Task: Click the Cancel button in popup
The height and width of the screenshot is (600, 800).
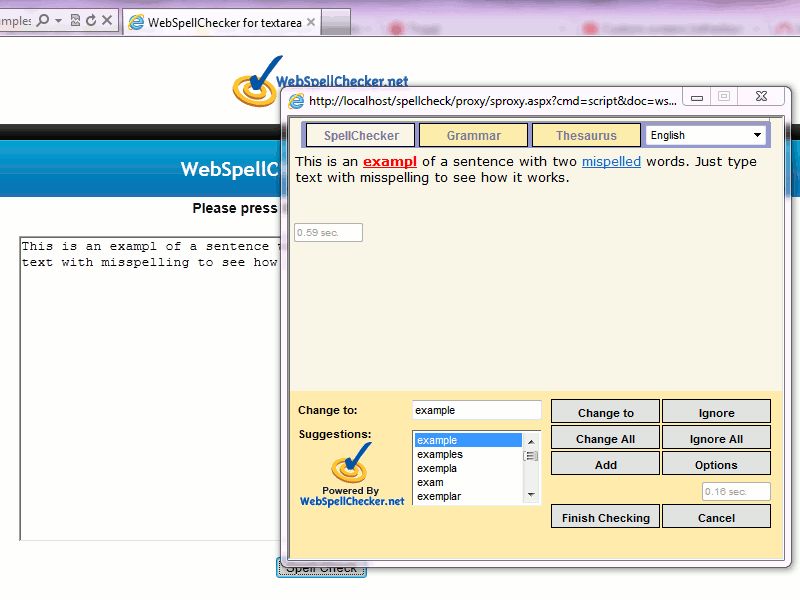Action: pos(716,517)
